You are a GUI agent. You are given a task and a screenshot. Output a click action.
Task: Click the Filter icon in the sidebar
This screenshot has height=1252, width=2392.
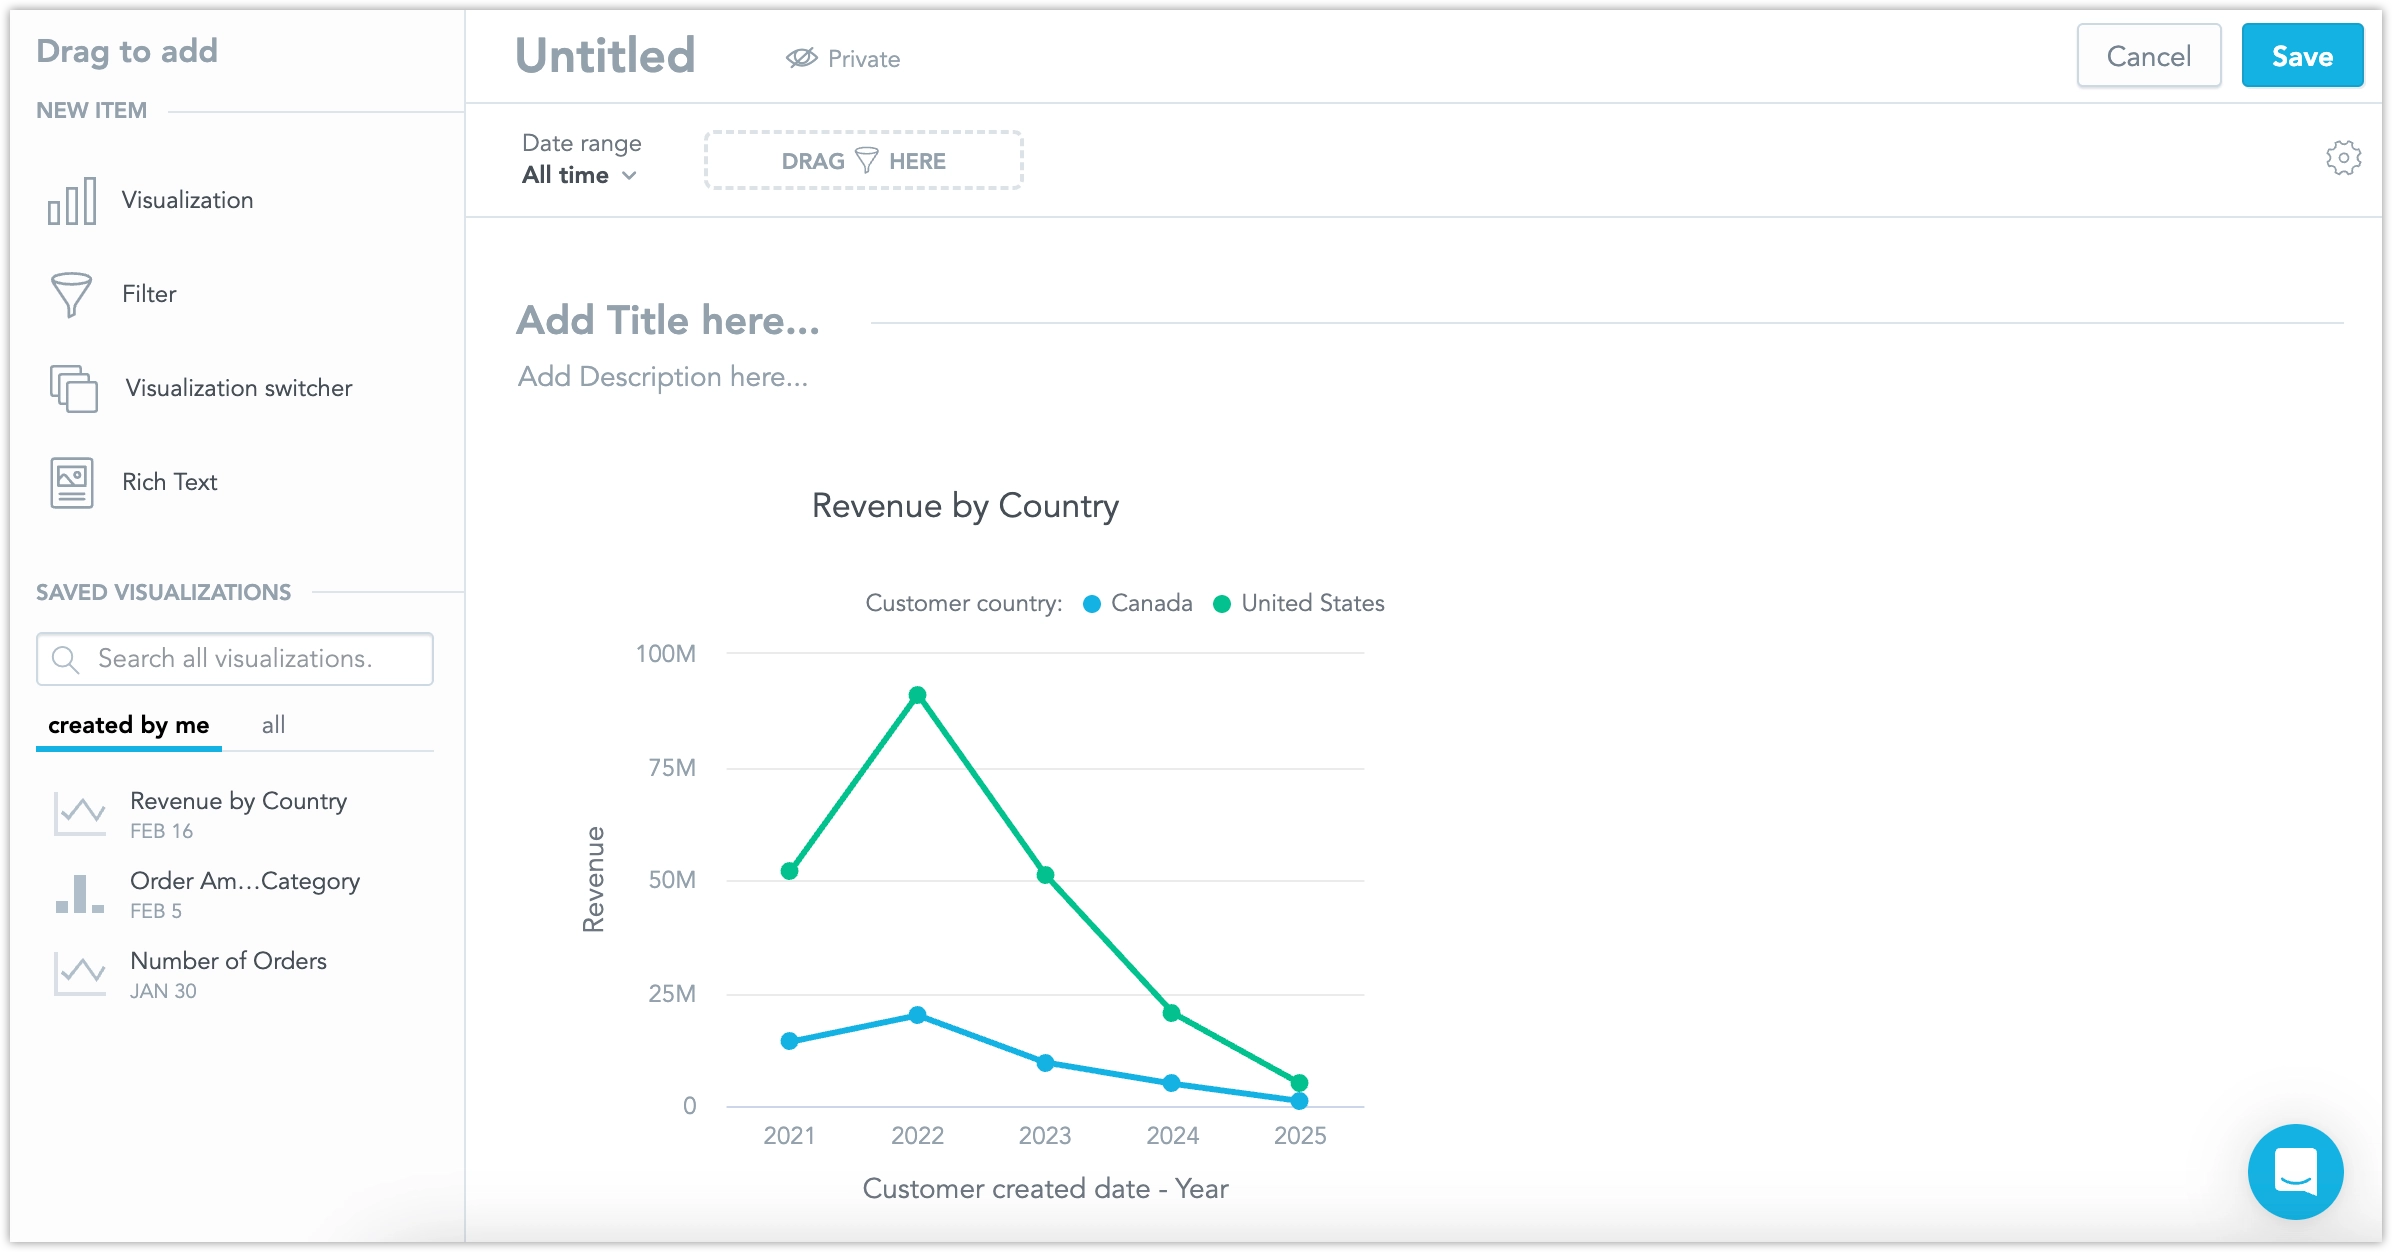71,293
